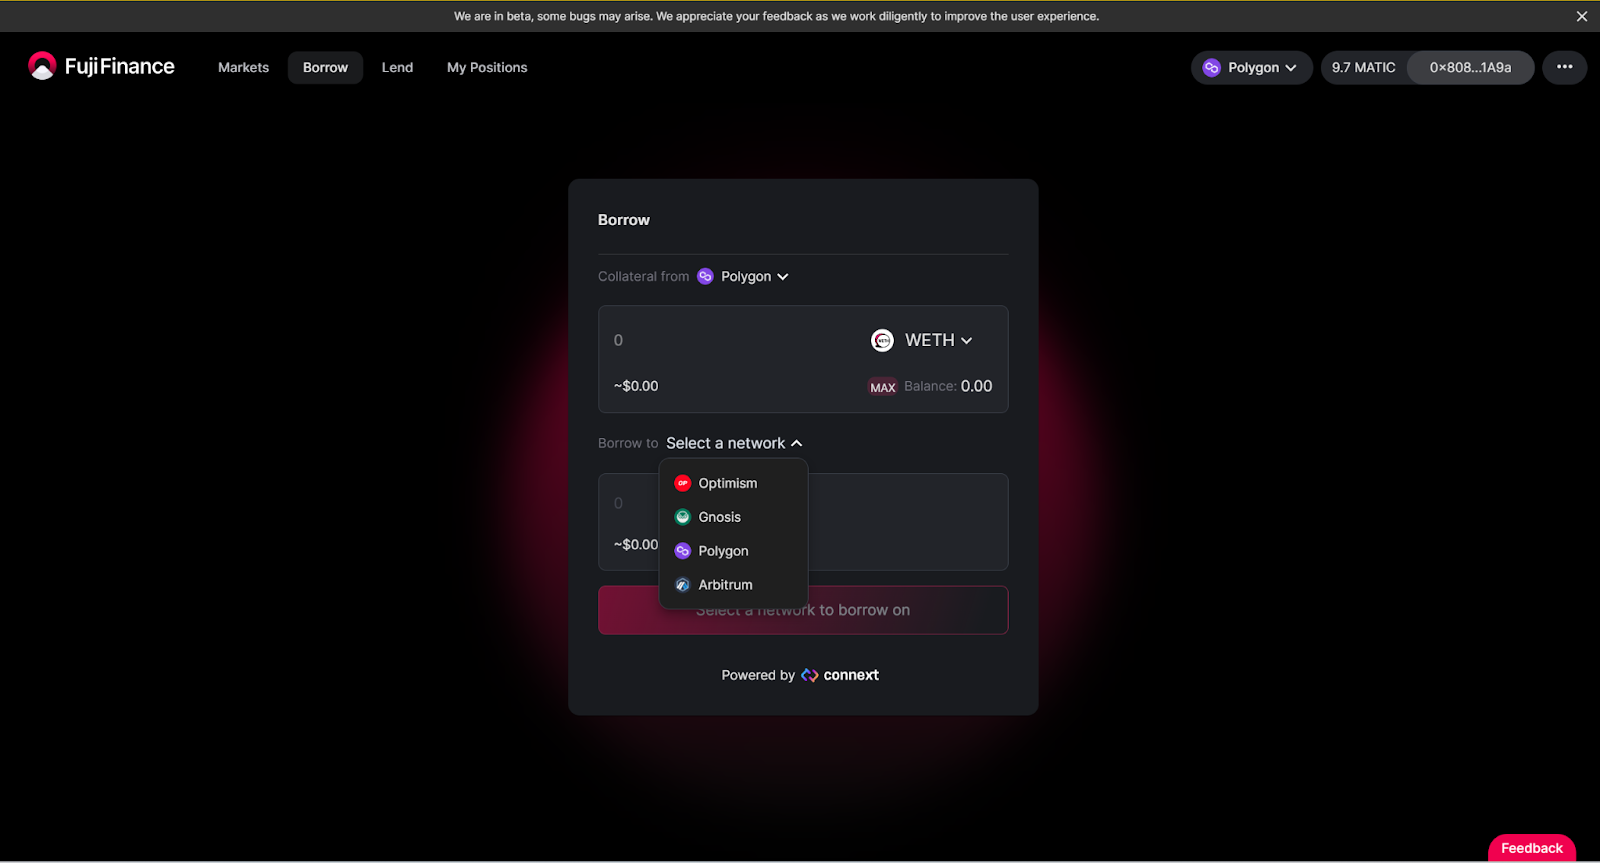Choose Gnosis from network list

733,517
